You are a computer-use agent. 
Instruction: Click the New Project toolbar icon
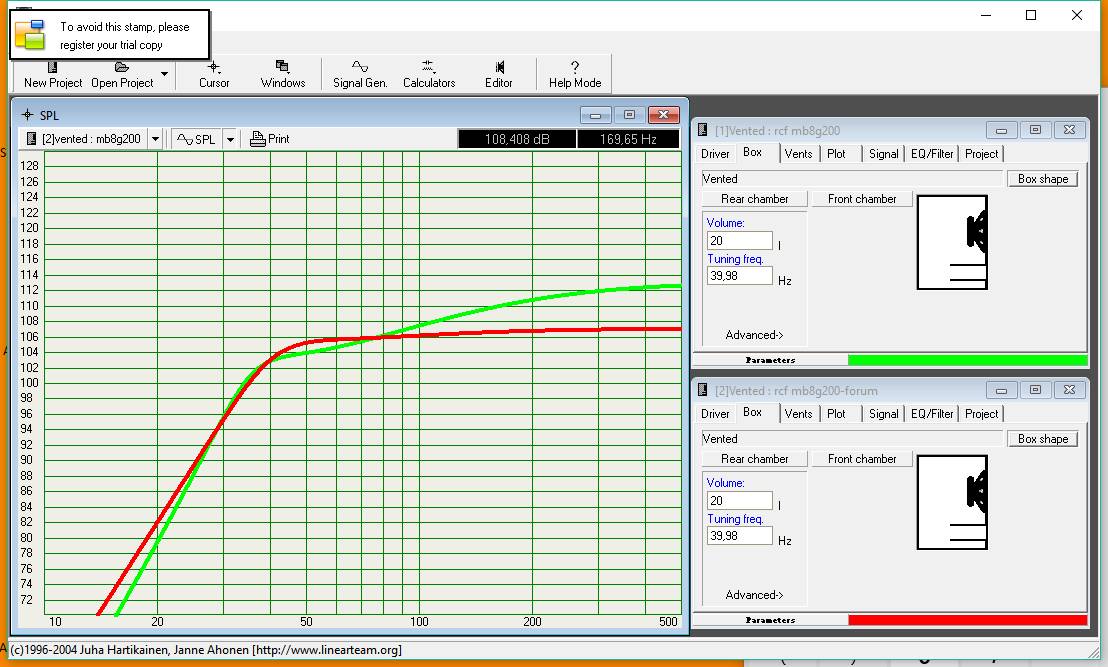coord(53,68)
